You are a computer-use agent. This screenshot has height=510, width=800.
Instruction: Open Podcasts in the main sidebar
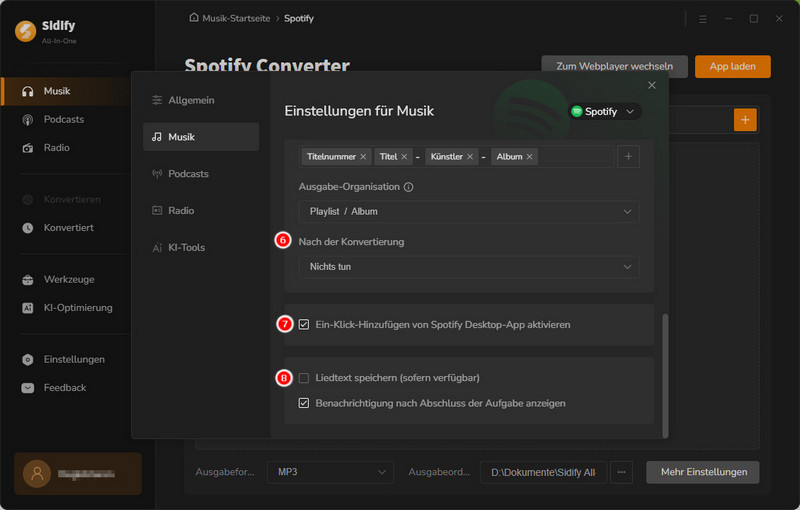pyautogui.click(x=64, y=119)
